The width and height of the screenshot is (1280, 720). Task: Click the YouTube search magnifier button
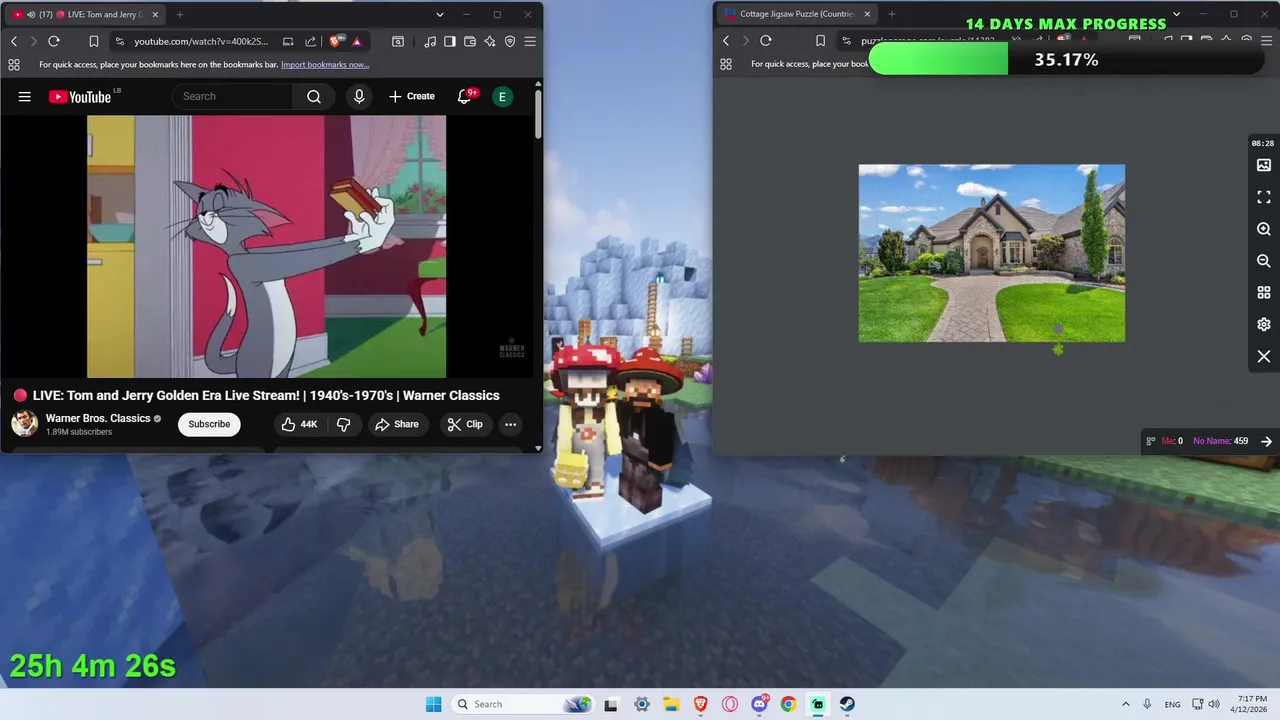tap(314, 96)
